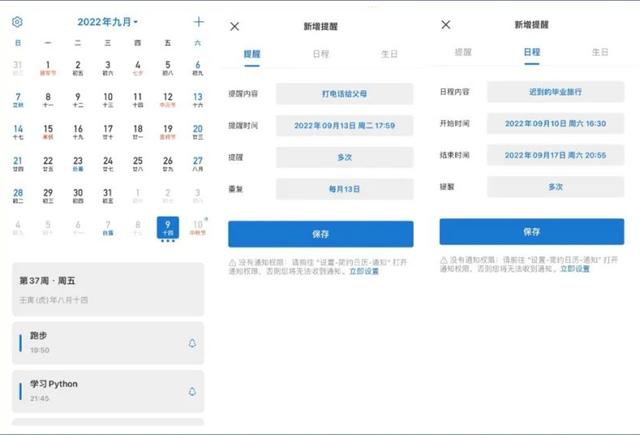Edit reminder content 打电话给父母 field
The width and height of the screenshot is (640, 435).
tap(344, 94)
